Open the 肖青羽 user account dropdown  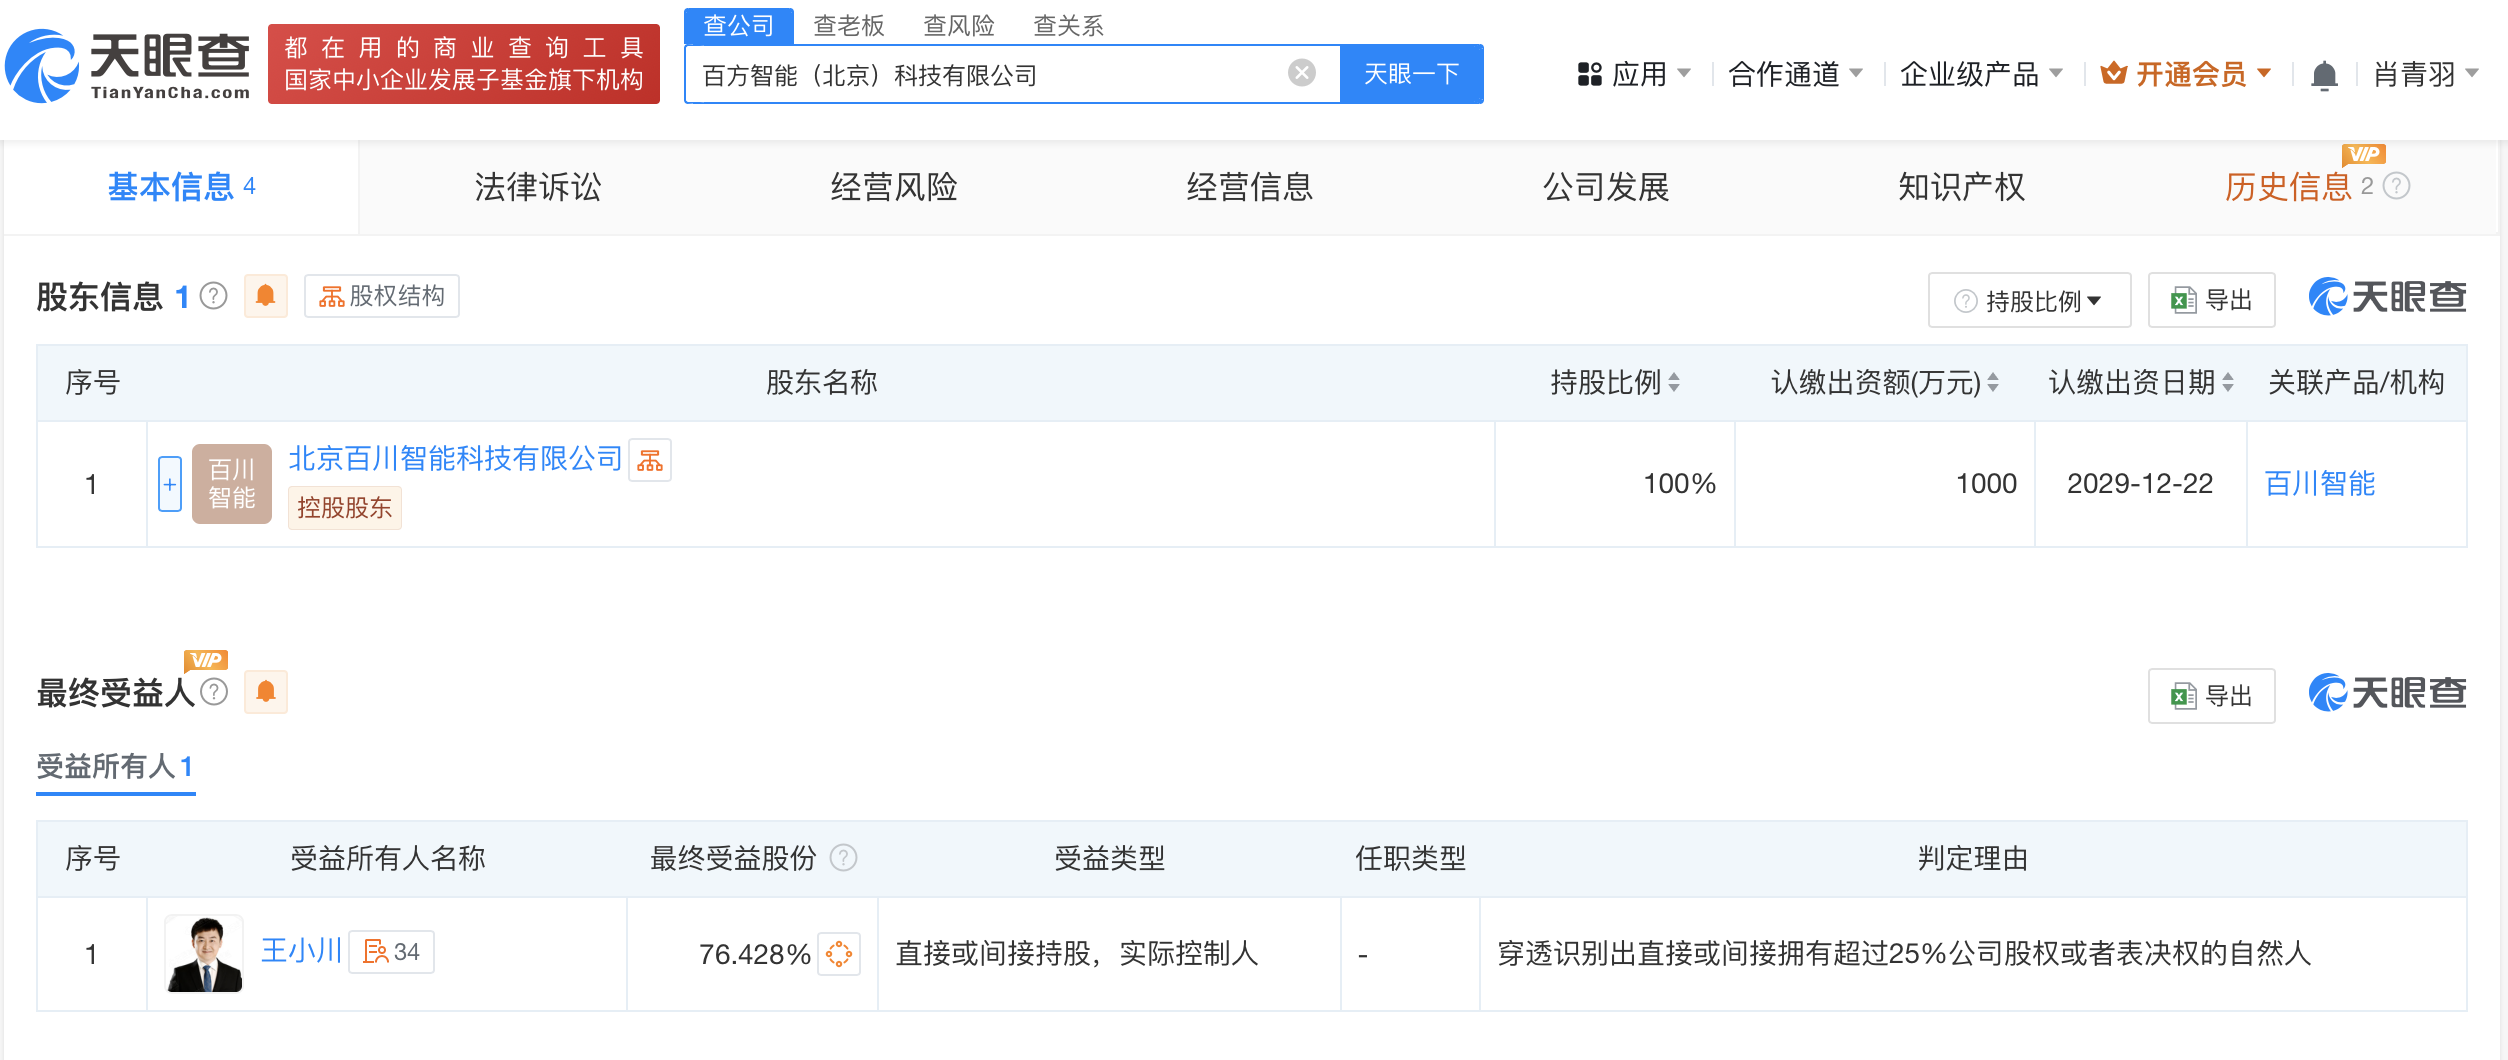2425,75
